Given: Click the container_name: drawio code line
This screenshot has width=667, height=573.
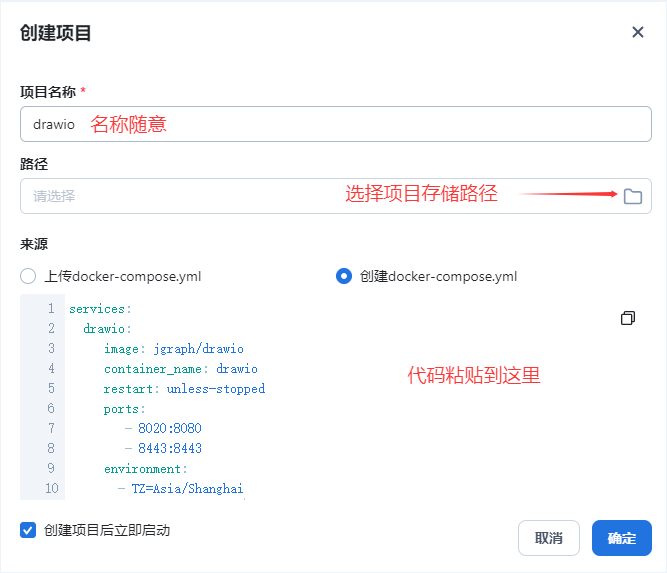Looking at the screenshot, I should [x=180, y=369].
